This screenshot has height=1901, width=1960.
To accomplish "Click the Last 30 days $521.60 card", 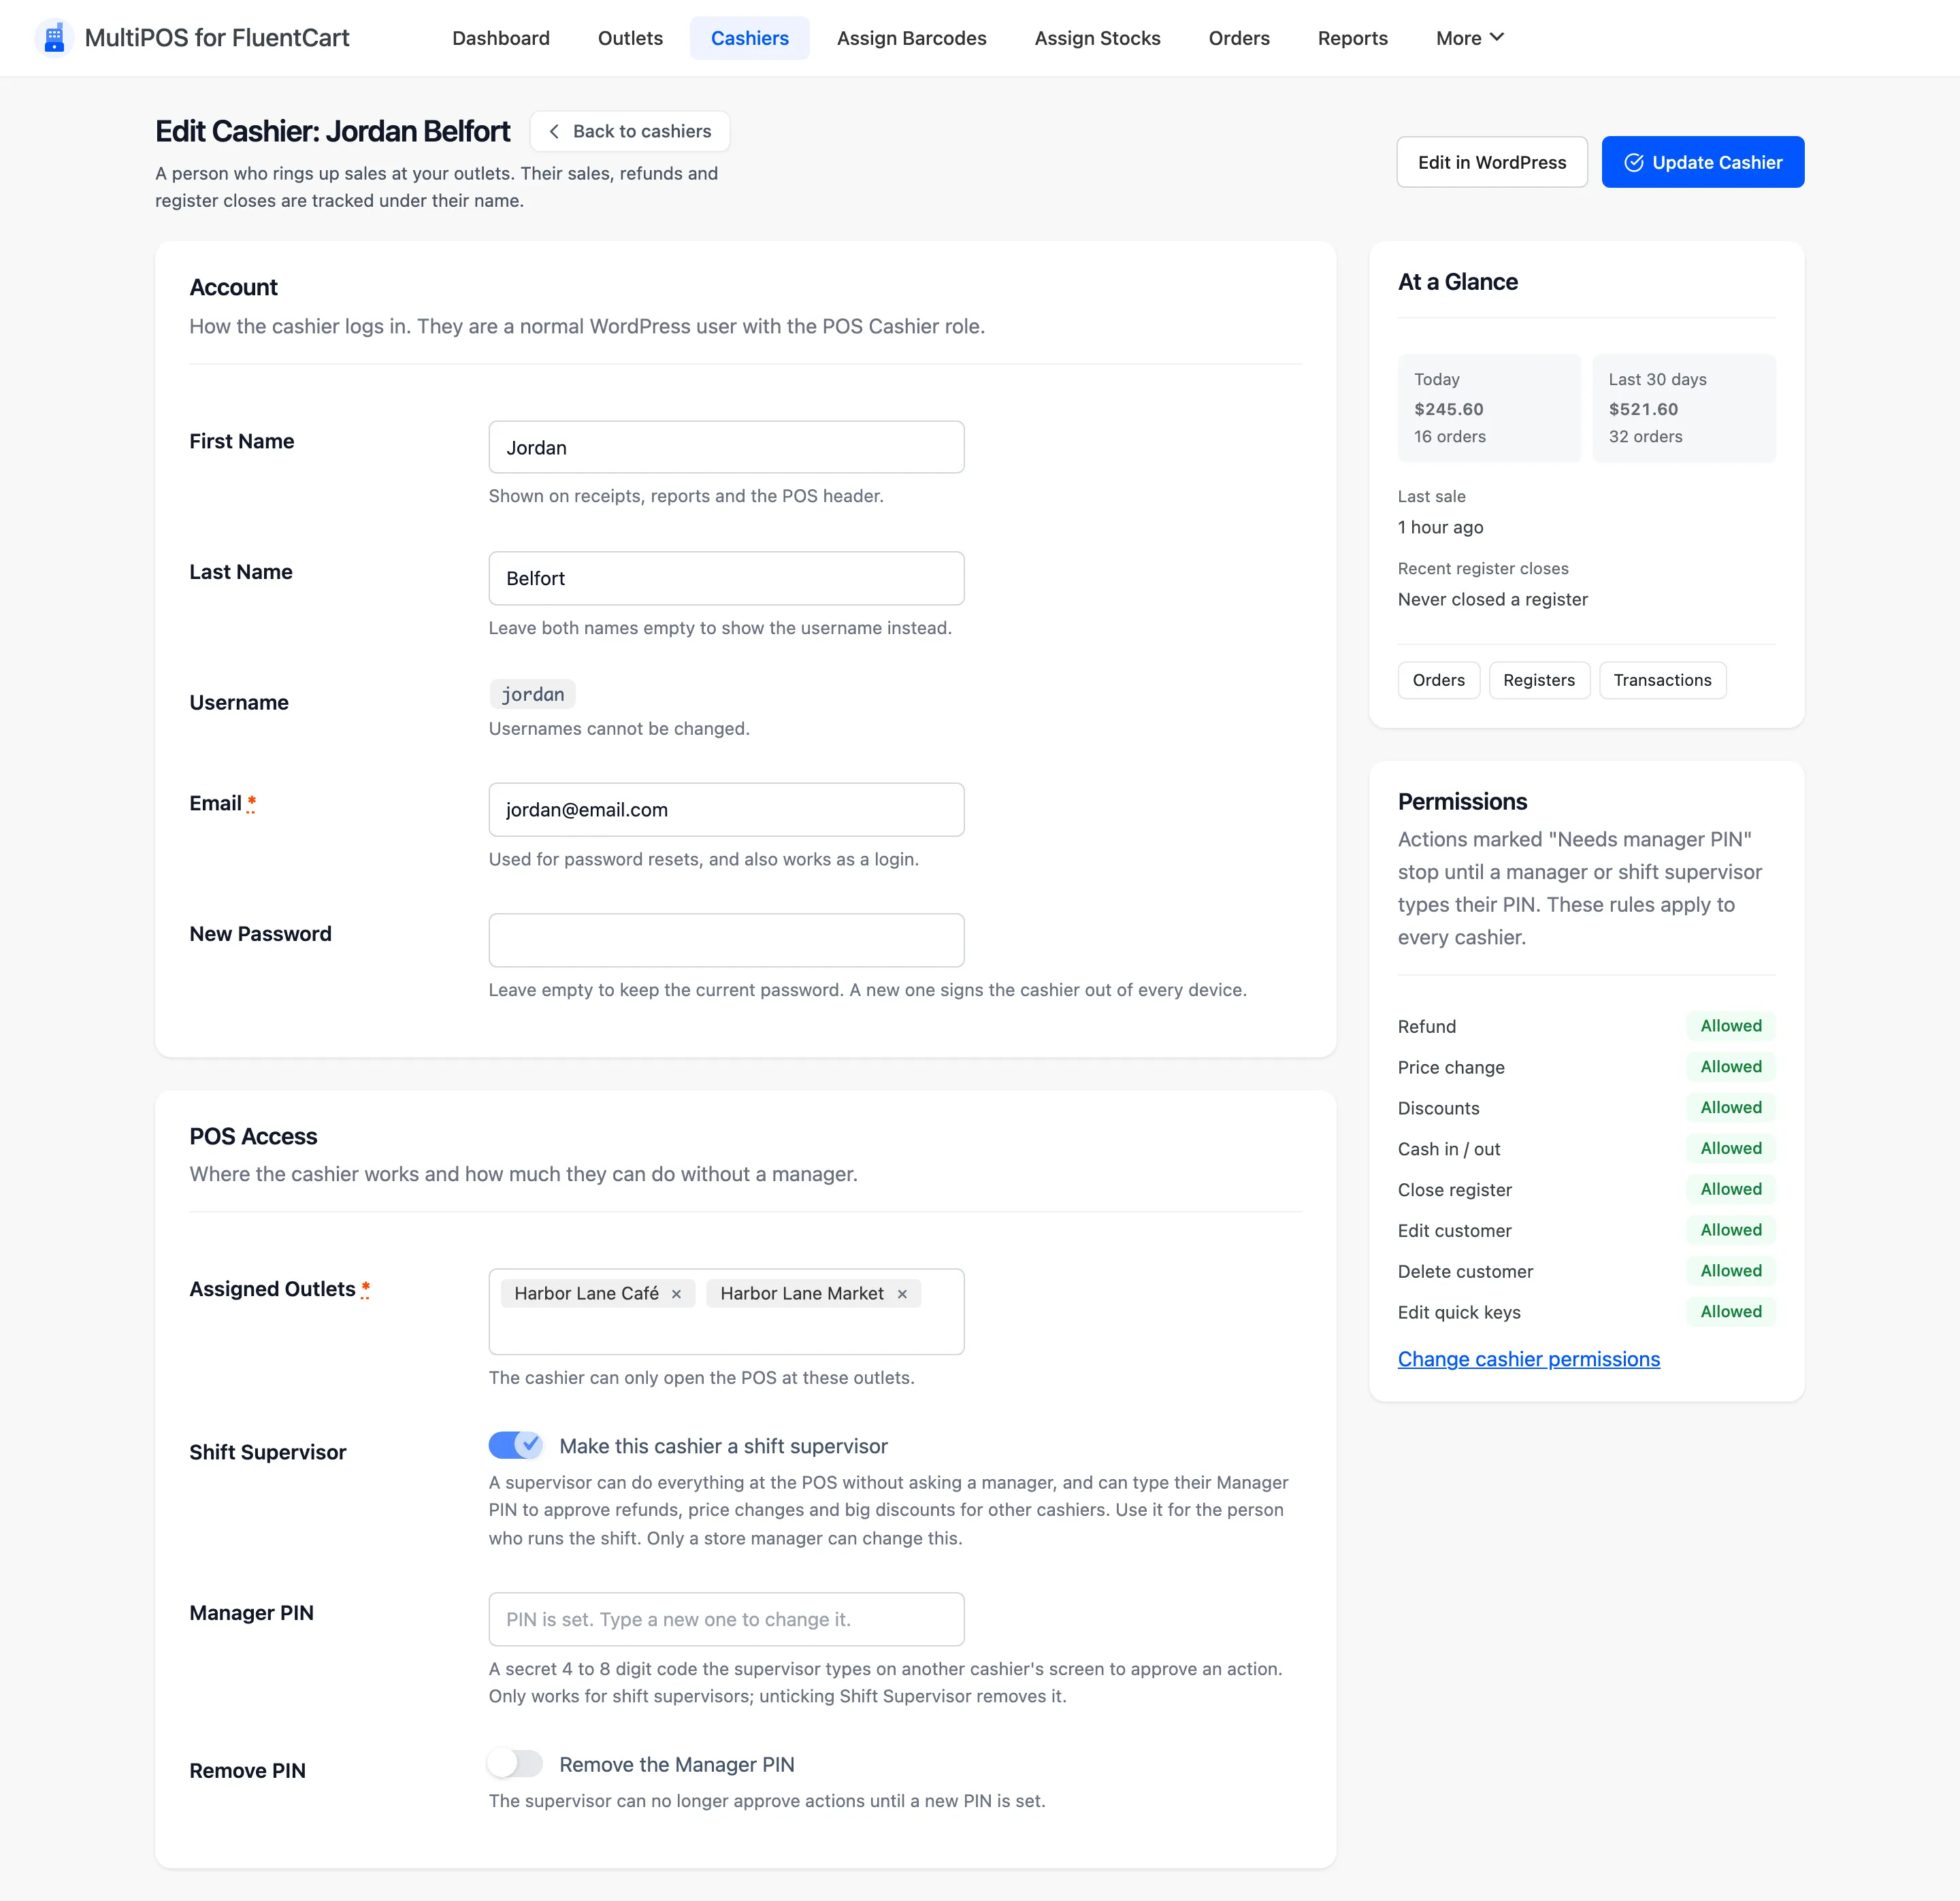I will coord(1684,408).
